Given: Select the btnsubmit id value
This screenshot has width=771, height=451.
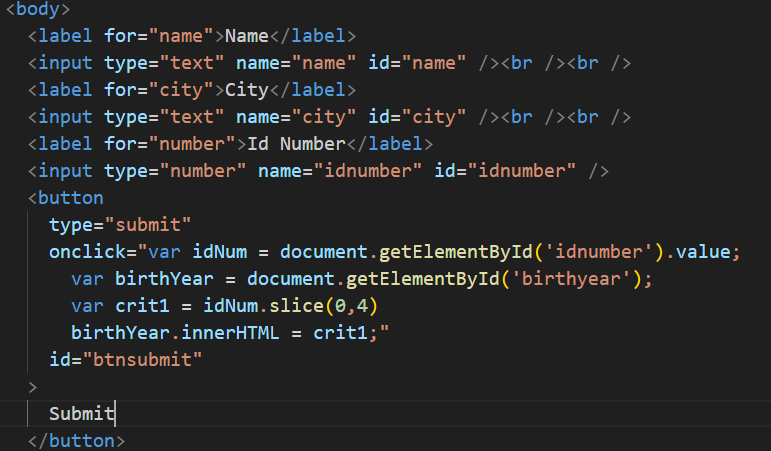Looking at the screenshot, I should pos(142,360).
